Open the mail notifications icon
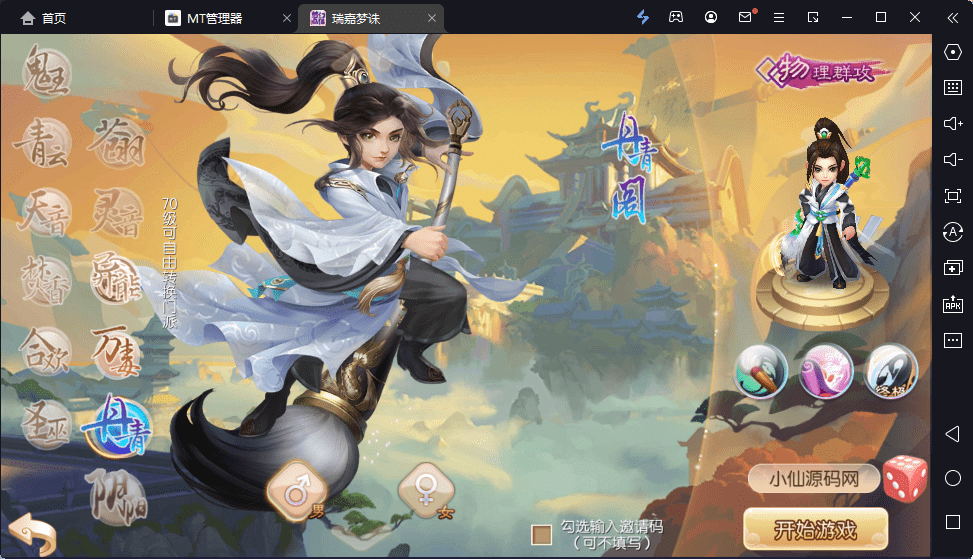973x559 pixels. [x=745, y=17]
